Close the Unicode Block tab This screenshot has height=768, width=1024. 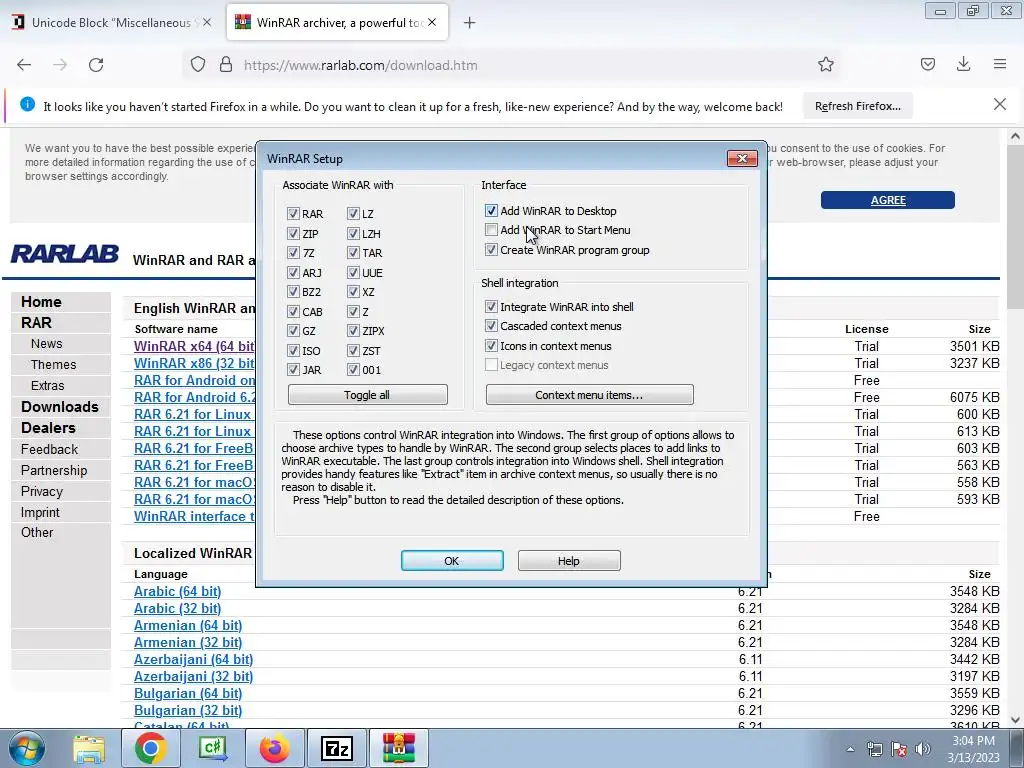coord(206,22)
